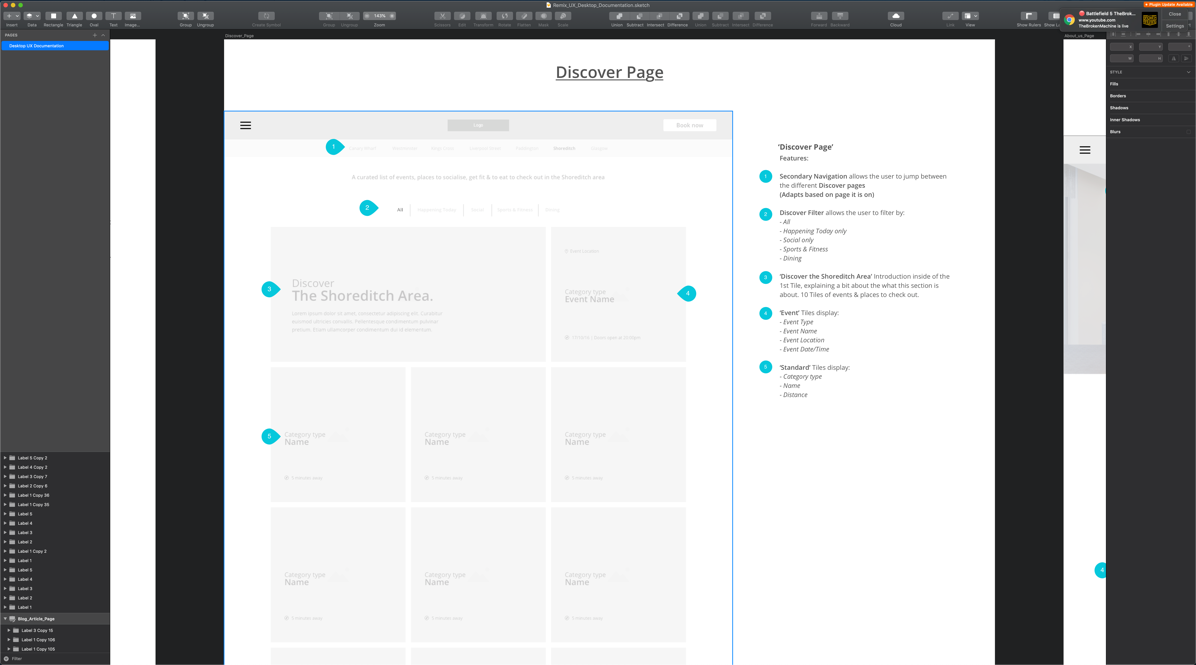Toggle Show Rulers
The height and width of the screenshot is (665, 1196).
(1028, 16)
